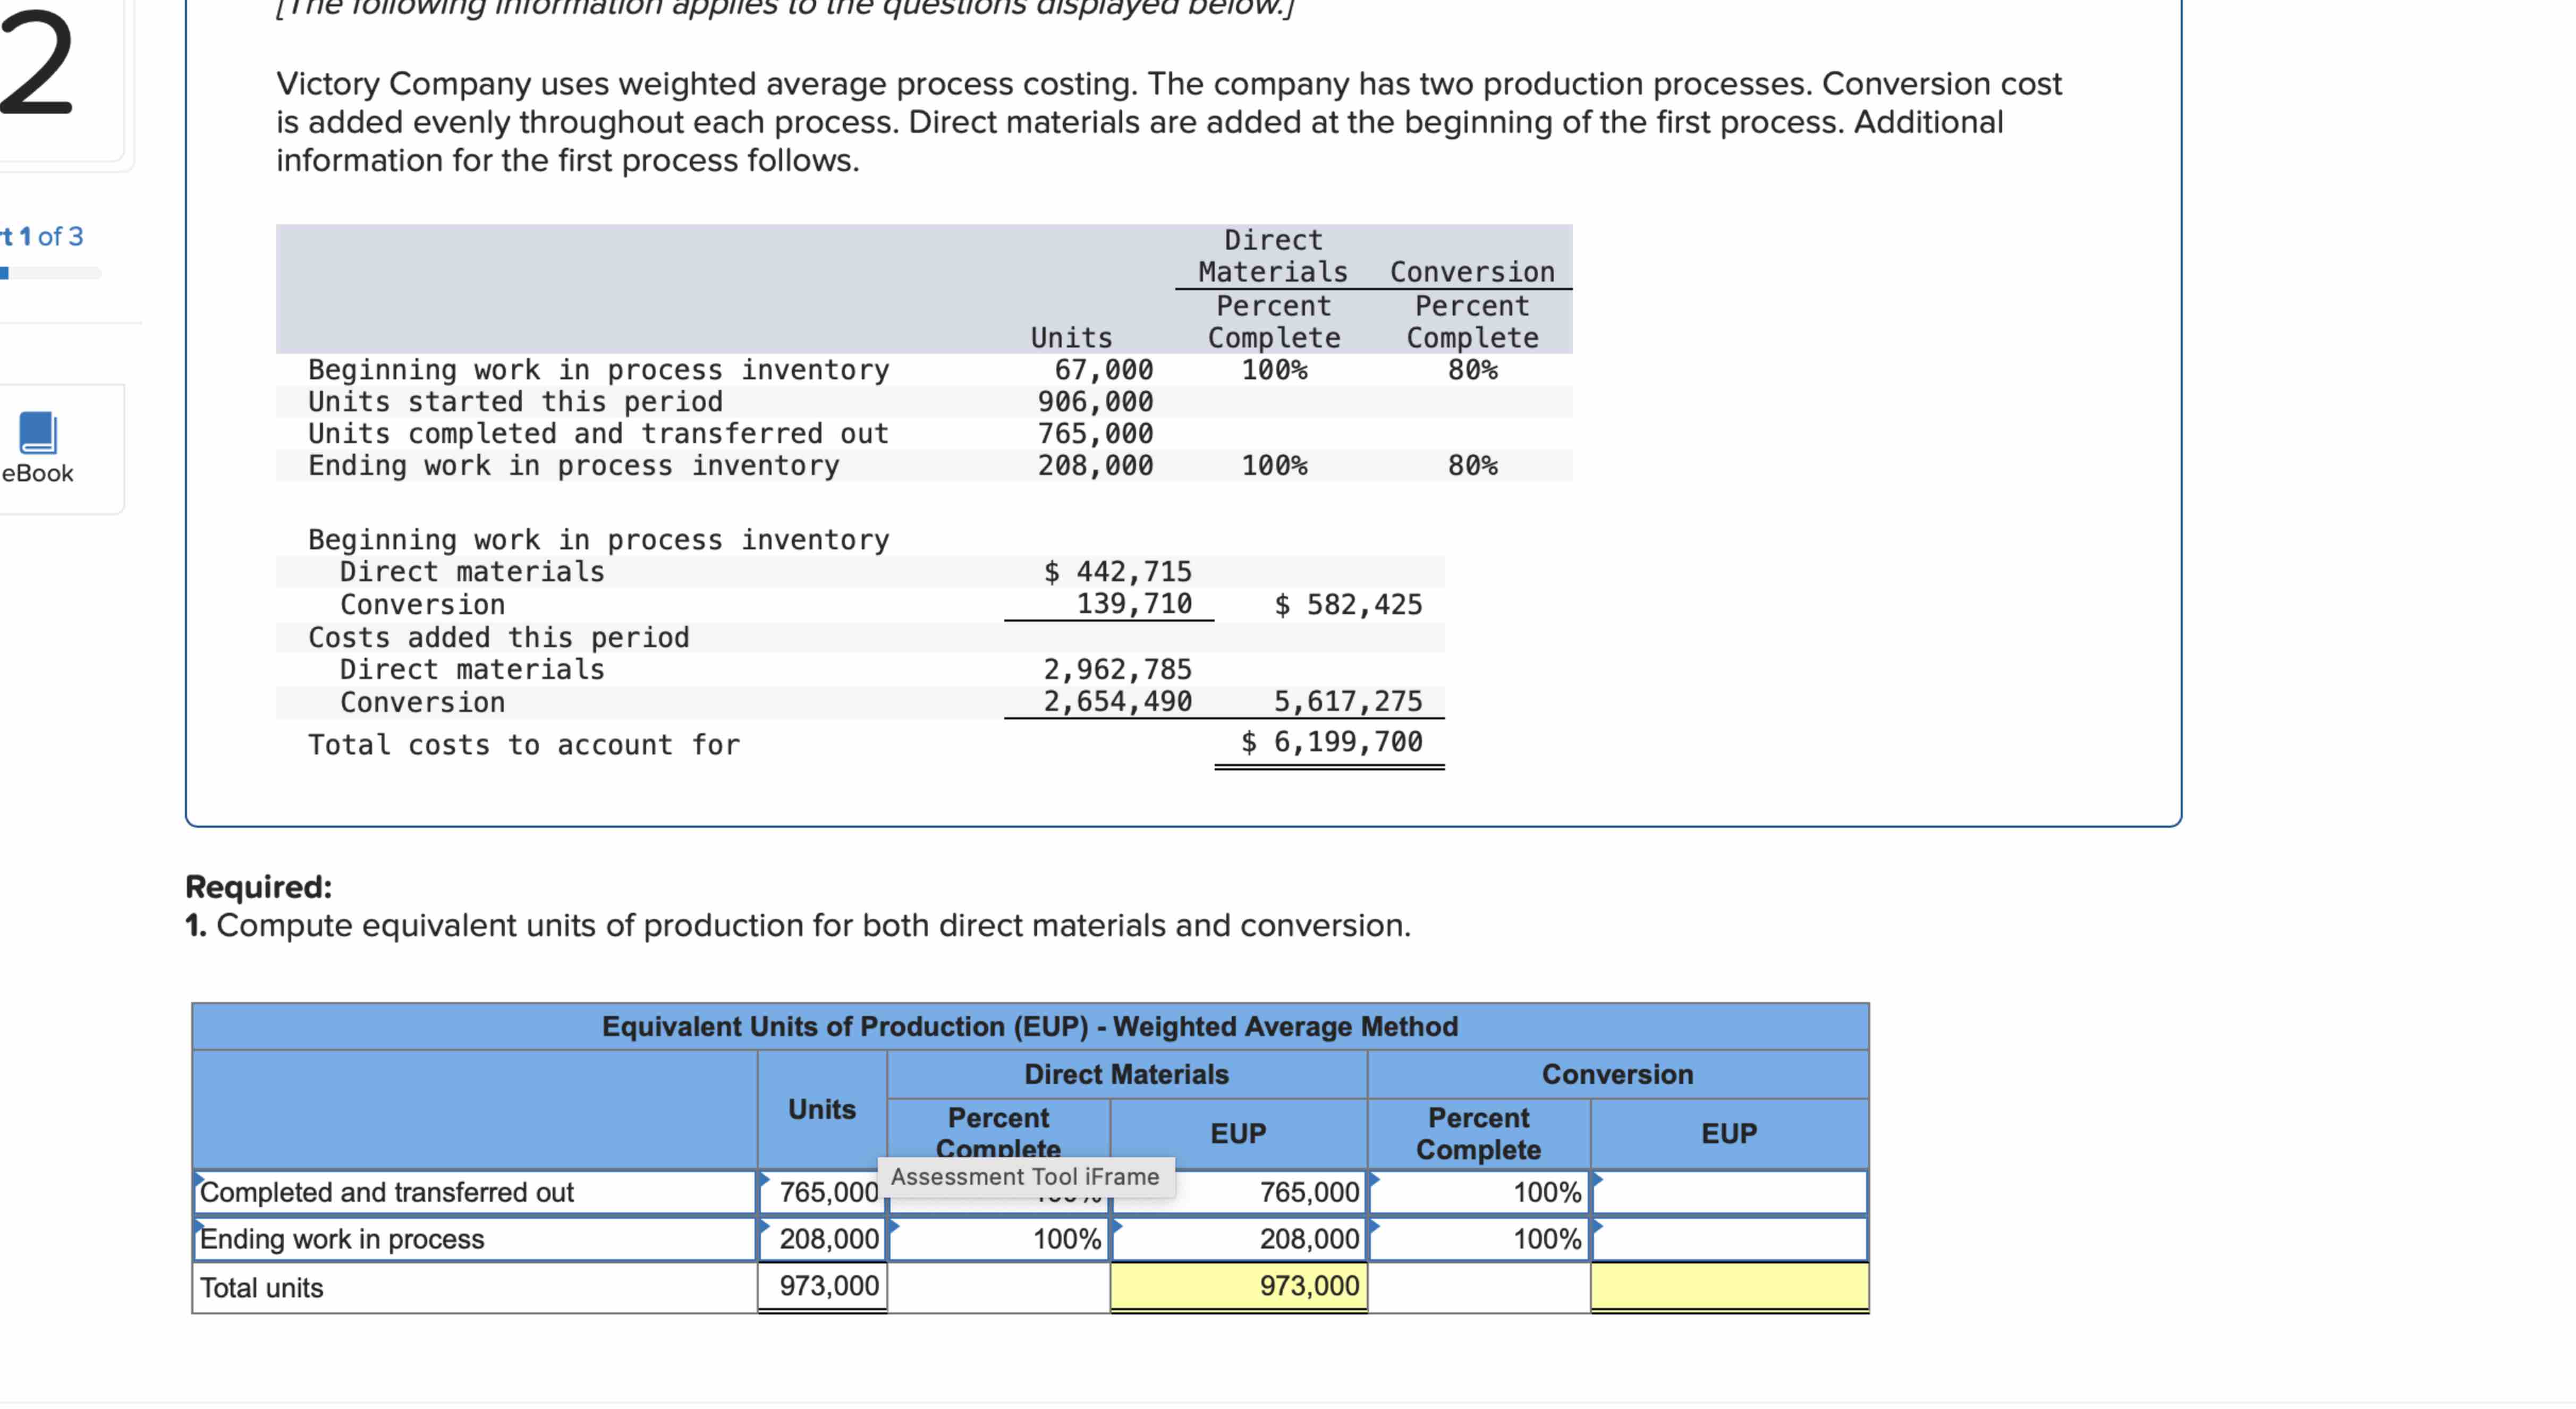Click the Direct Materials EUP 208,000 cell
This screenshot has height=1409, width=2576.
(1239, 1239)
